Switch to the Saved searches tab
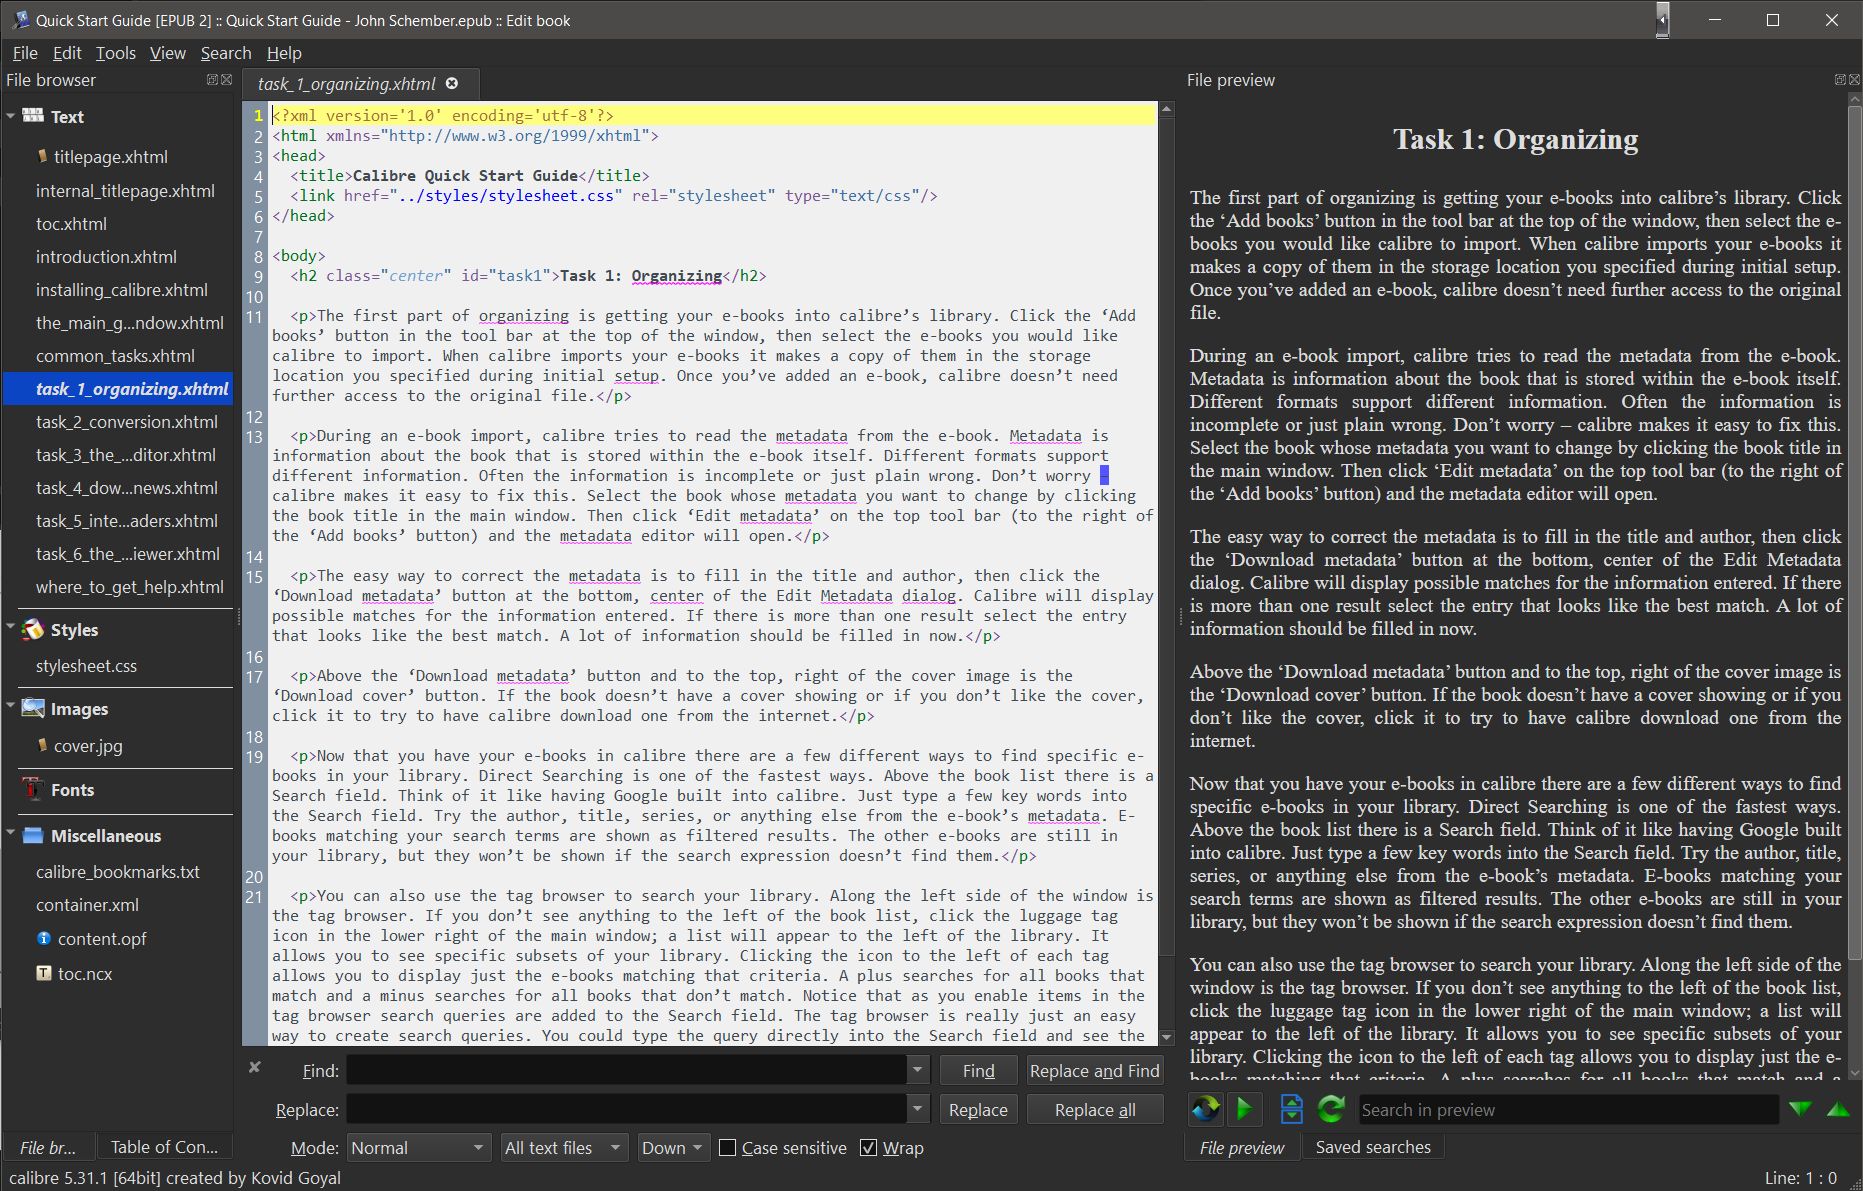Viewport: 1863px width, 1191px height. [x=1373, y=1147]
